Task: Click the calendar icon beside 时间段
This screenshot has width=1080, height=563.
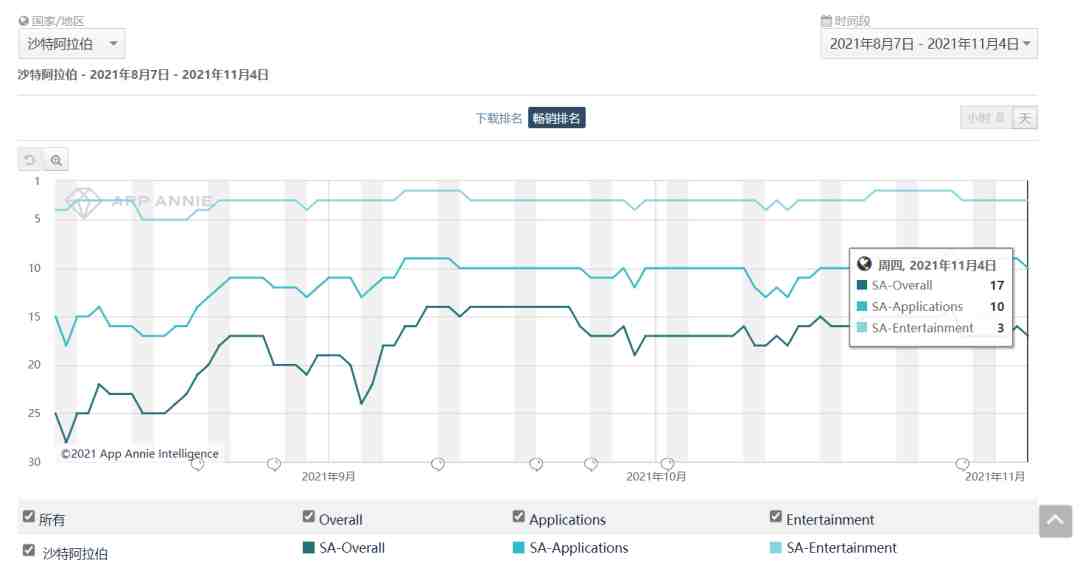Action: point(826,21)
